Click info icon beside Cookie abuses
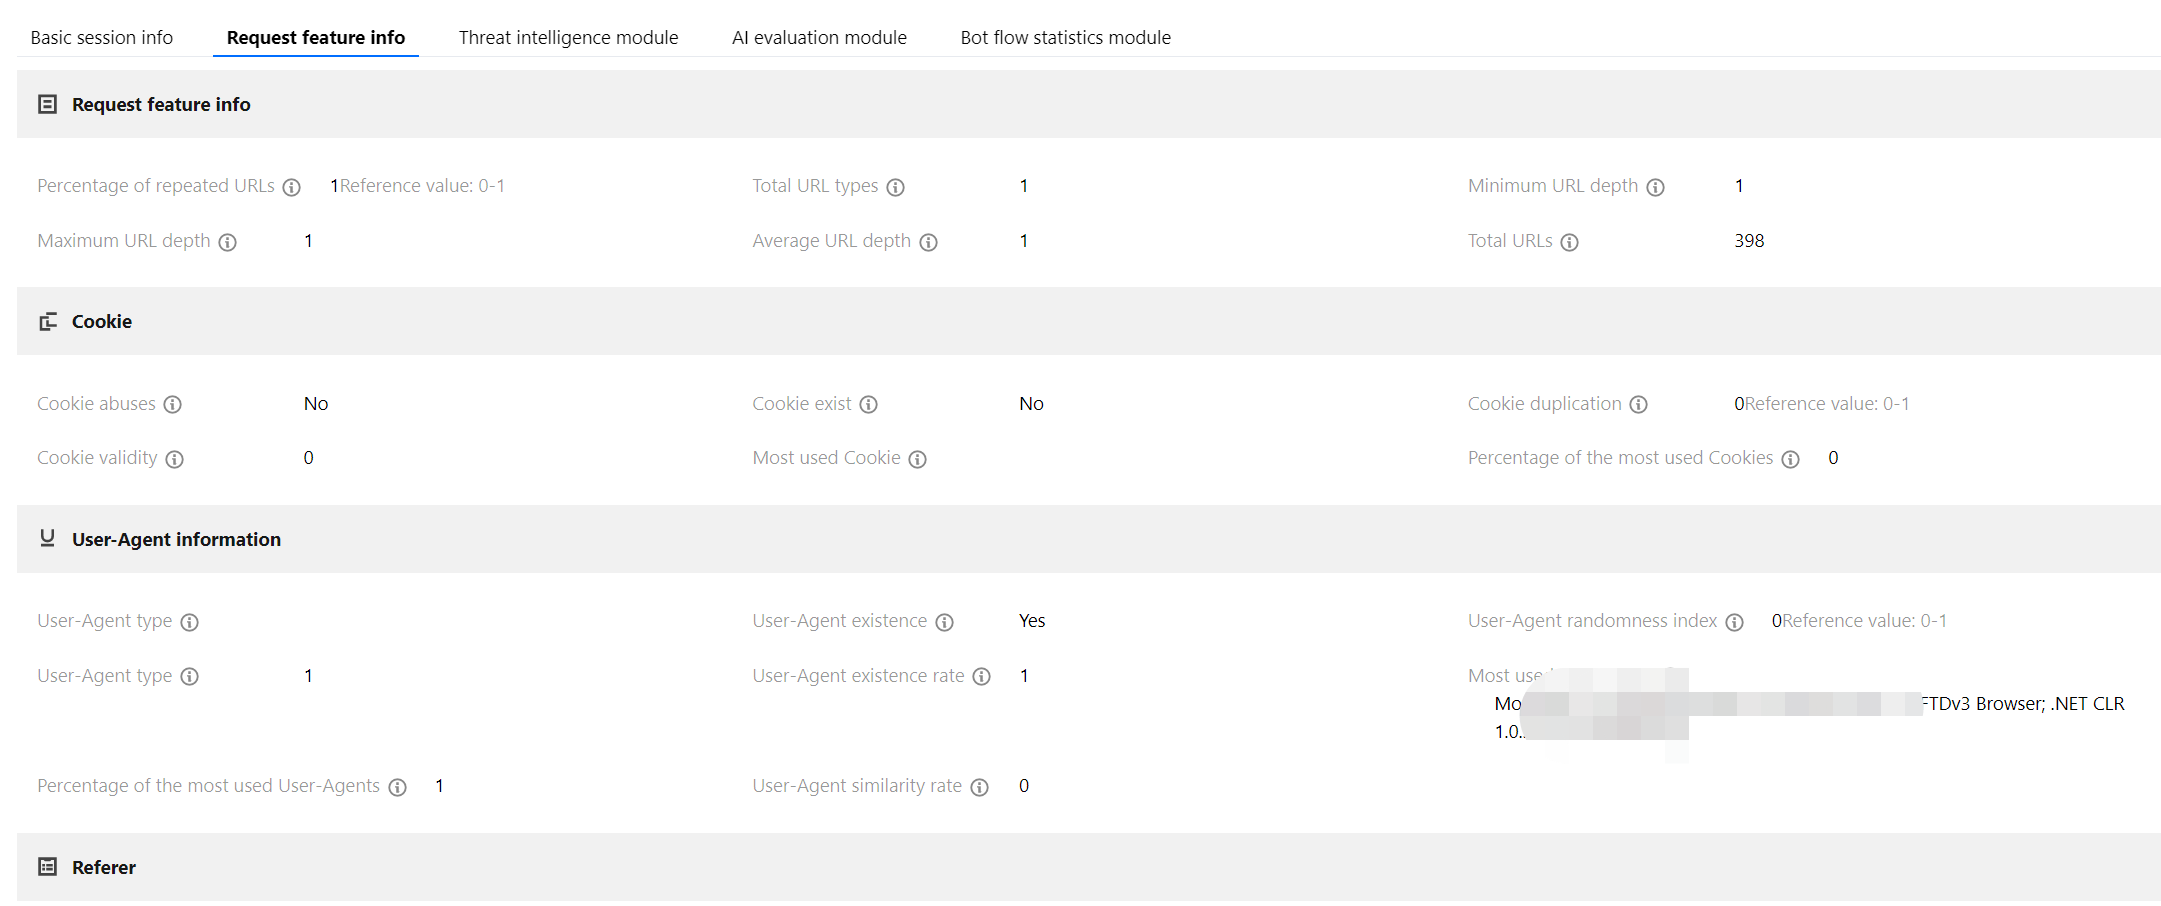The width and height of the screenshot is (2161, 906). point(173,405)
